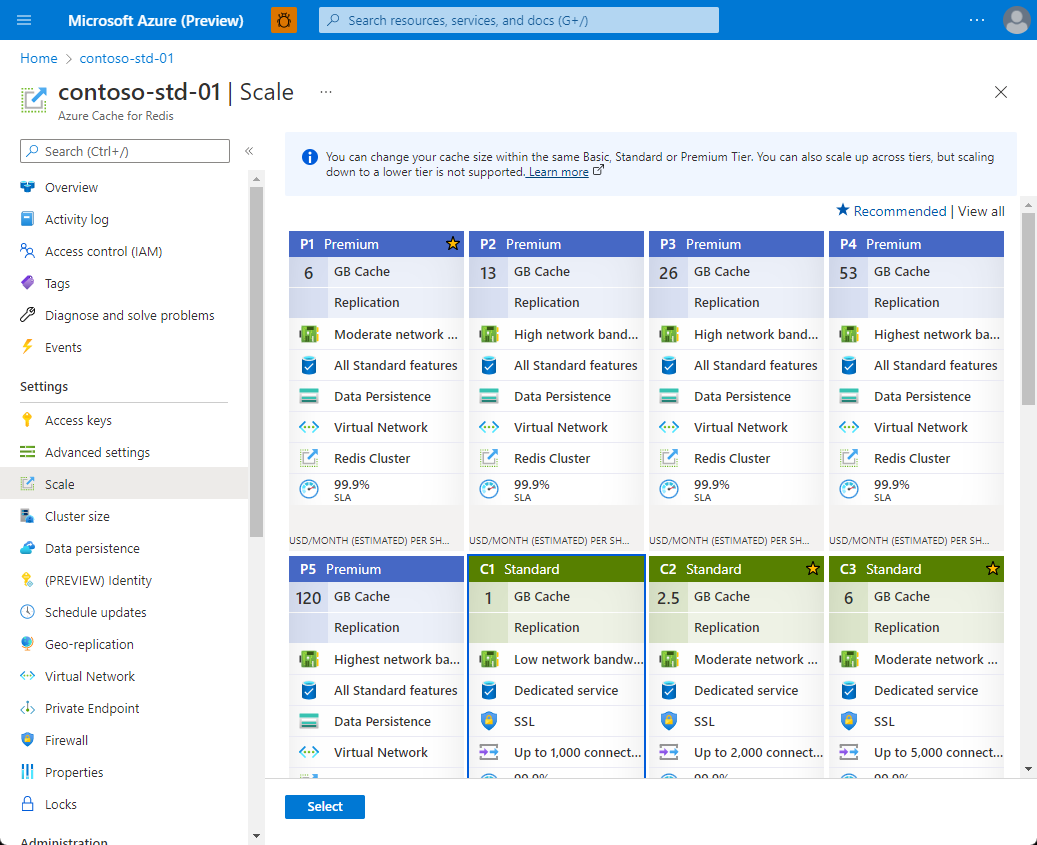Click the account avatar in top bar
1037x845 pixels.
(x=1015, y=20)
